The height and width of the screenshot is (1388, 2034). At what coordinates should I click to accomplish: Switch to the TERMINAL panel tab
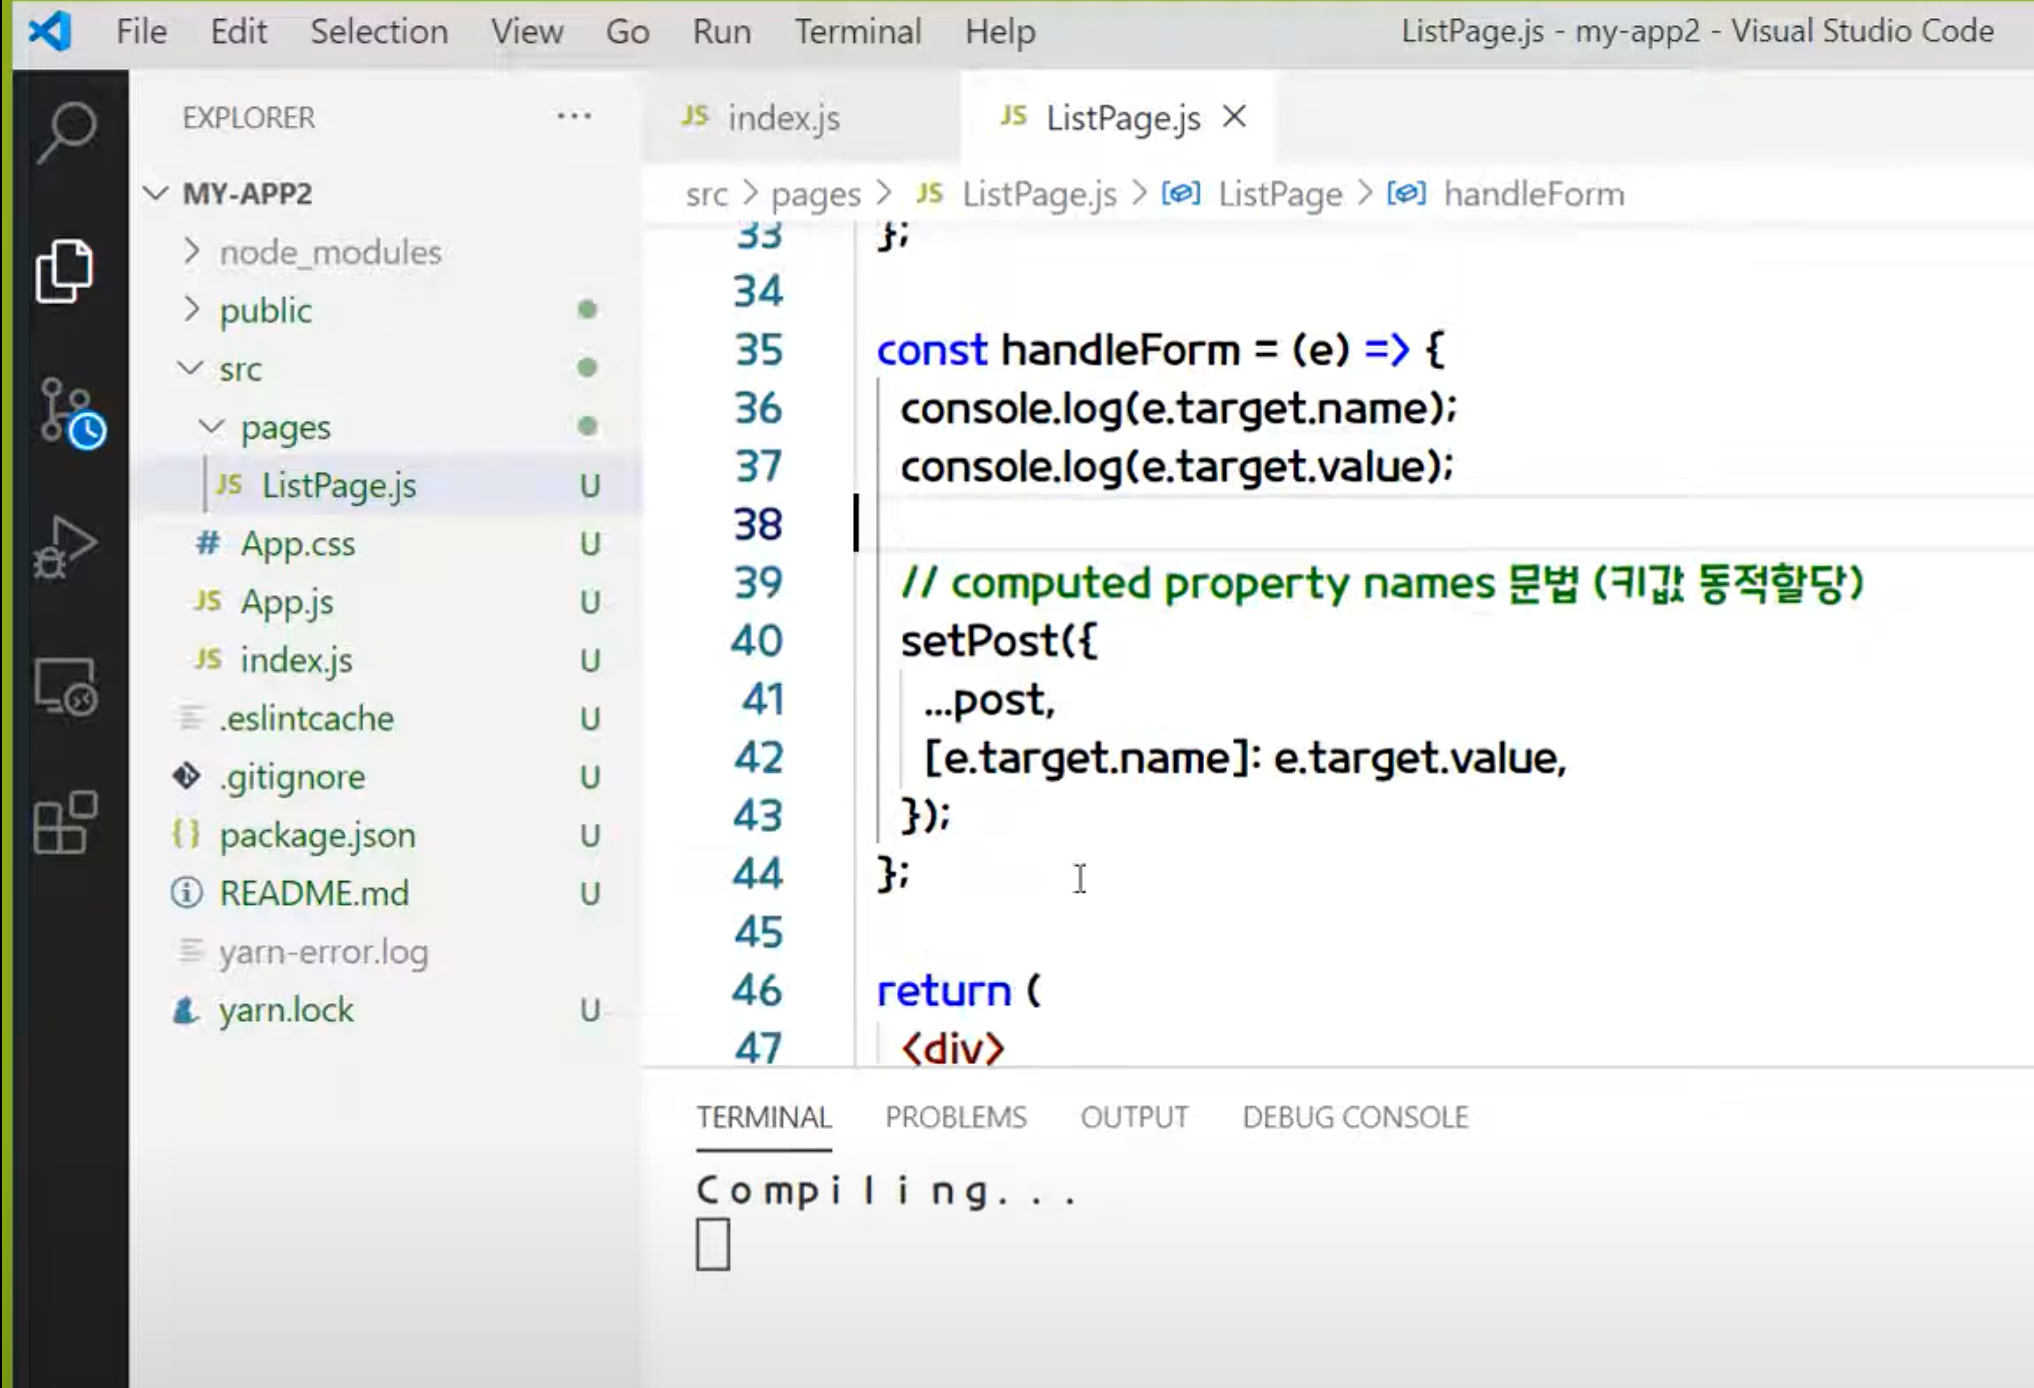[764, 1117]
